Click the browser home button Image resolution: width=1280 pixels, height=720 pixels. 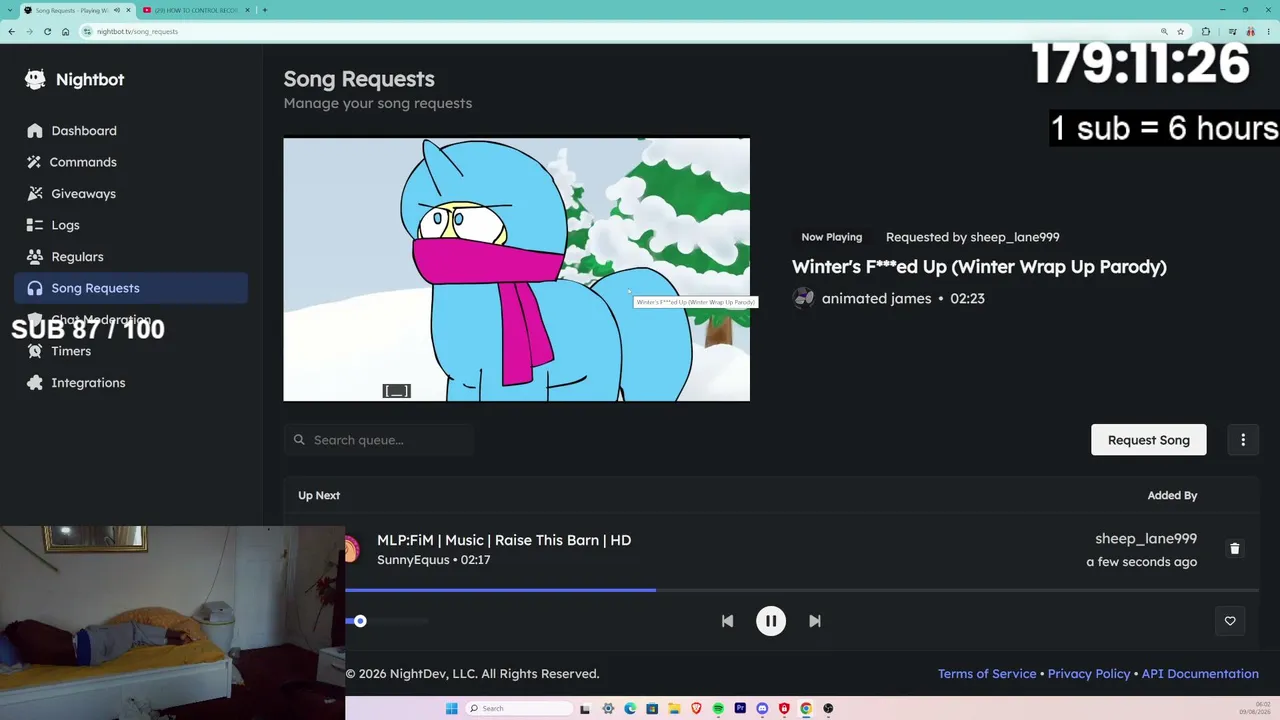point(66,31)
